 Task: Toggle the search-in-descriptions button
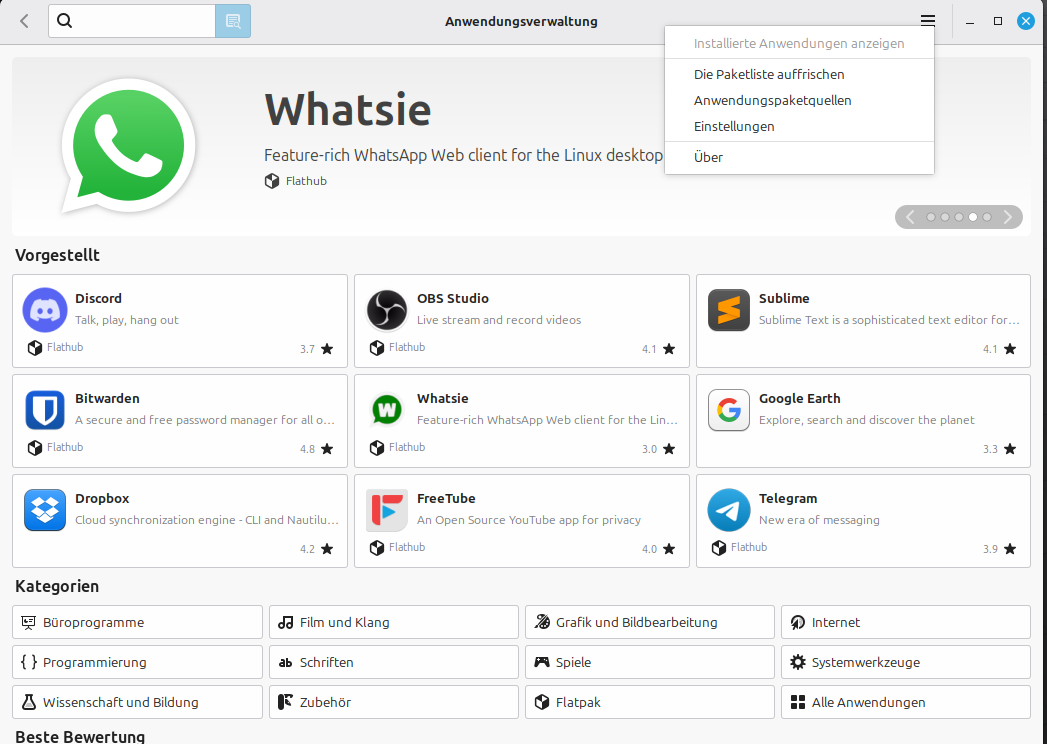pos(233,21)
